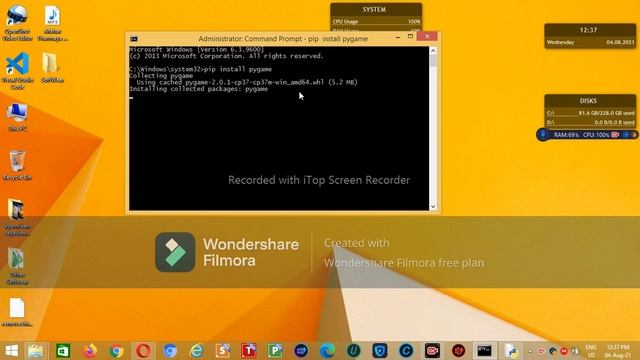This screenshot has width=640, height=360.
Task: Open This PC desktop icon
Action: (x=17, y=117)
